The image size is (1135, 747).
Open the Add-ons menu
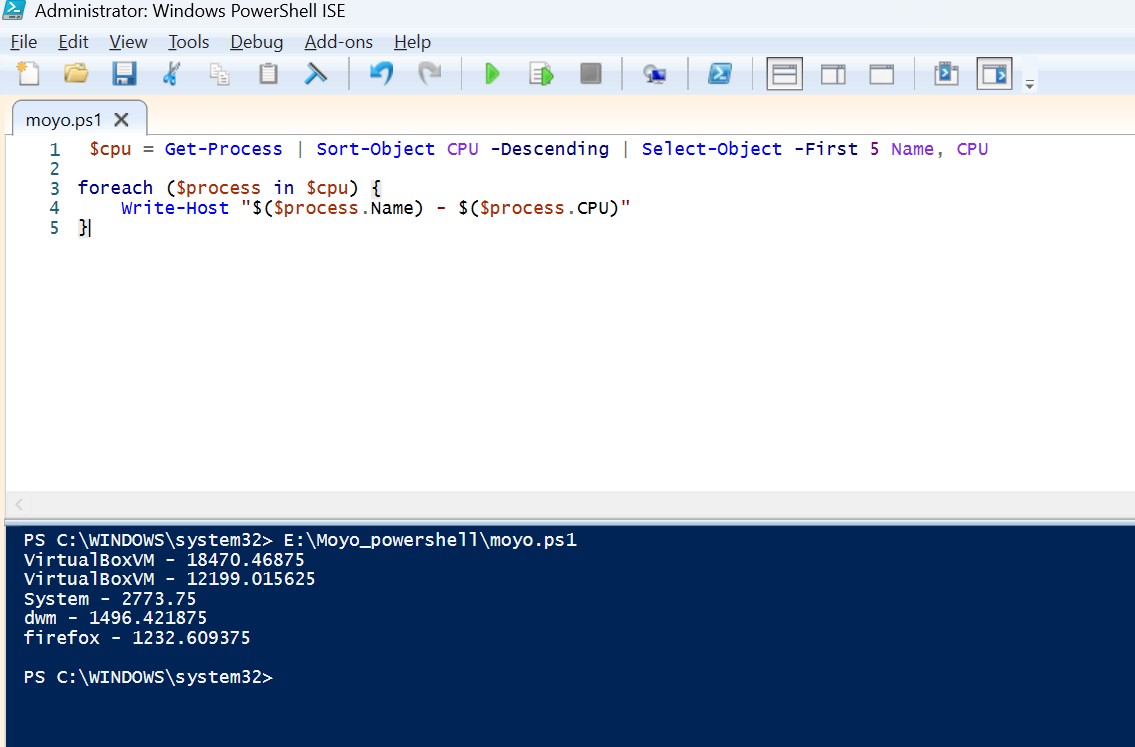click(x=338, y=42)
